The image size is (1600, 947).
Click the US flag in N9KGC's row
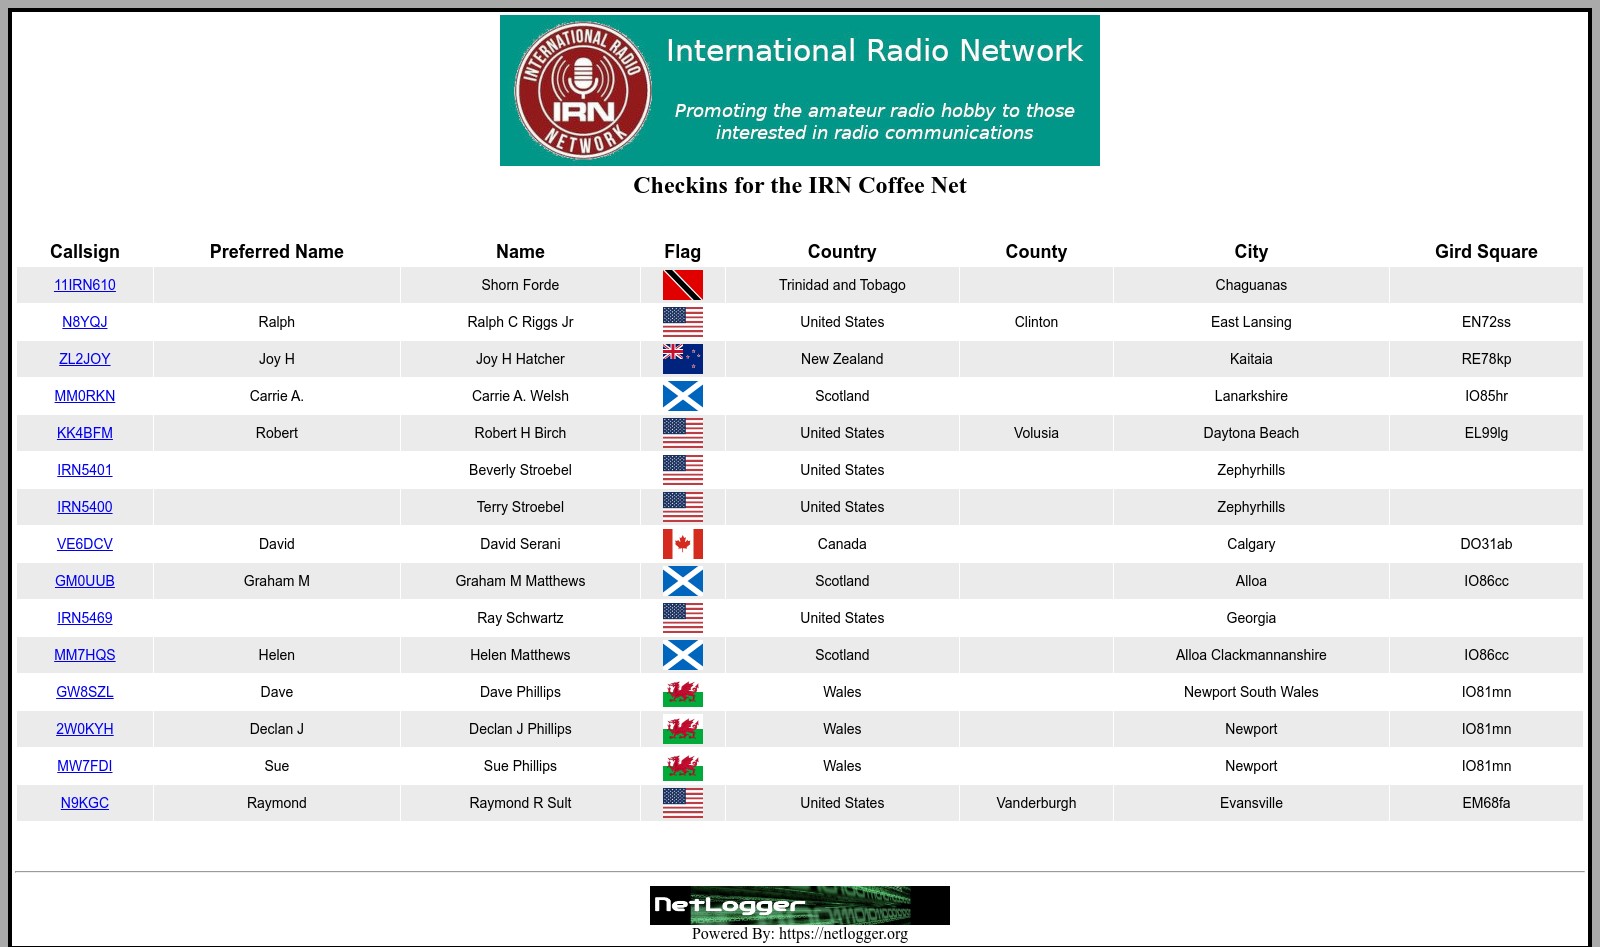pos(682,803)
